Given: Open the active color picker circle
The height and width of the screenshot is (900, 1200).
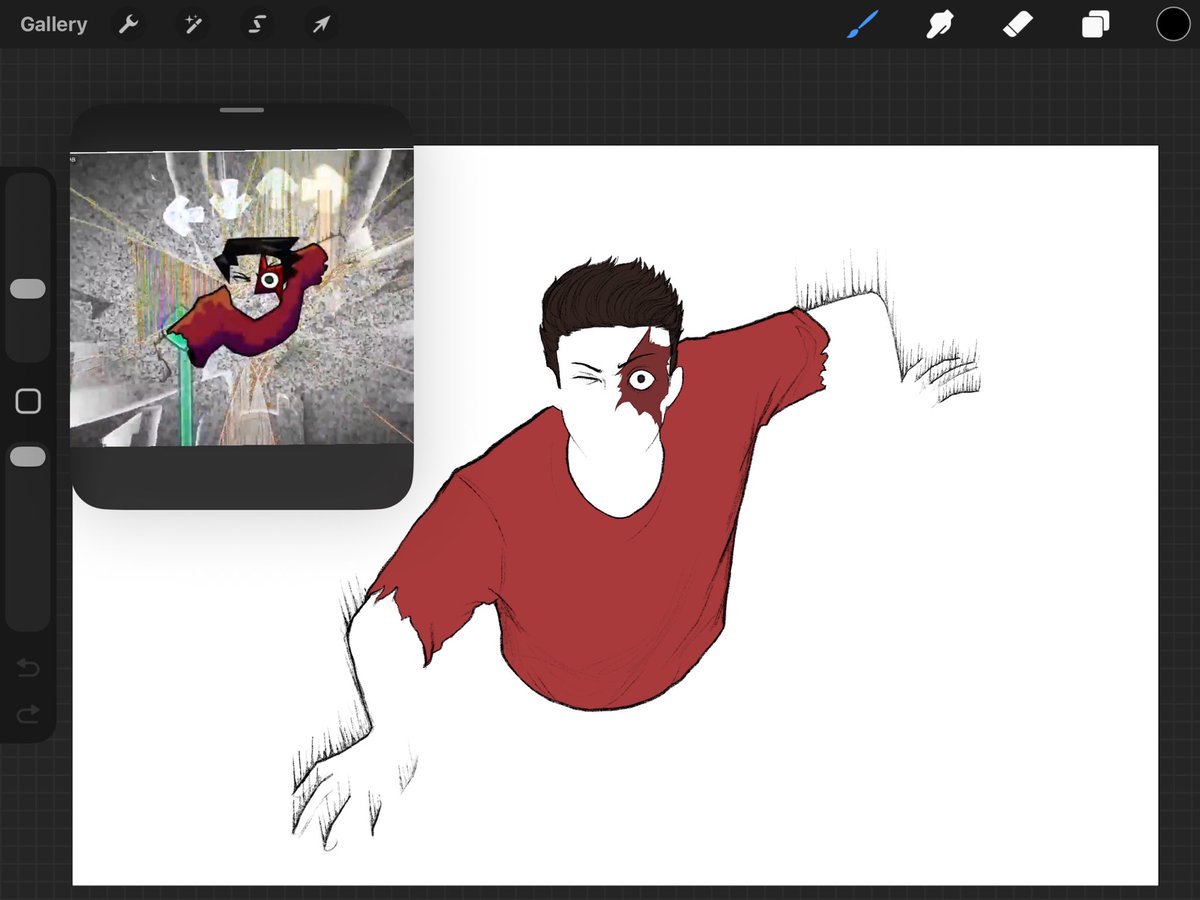Looking at the screenshot, I should [x=1173, y=24].
